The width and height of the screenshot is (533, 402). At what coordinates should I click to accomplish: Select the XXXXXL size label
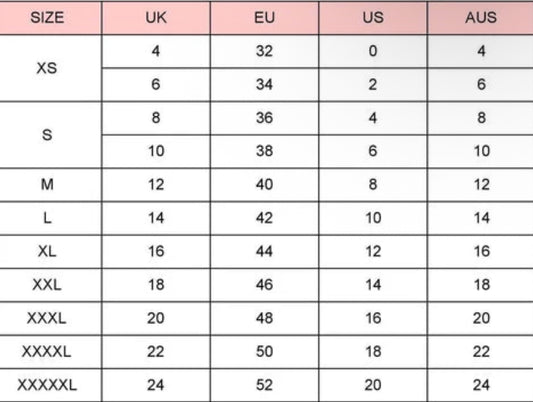click(47, 385)
